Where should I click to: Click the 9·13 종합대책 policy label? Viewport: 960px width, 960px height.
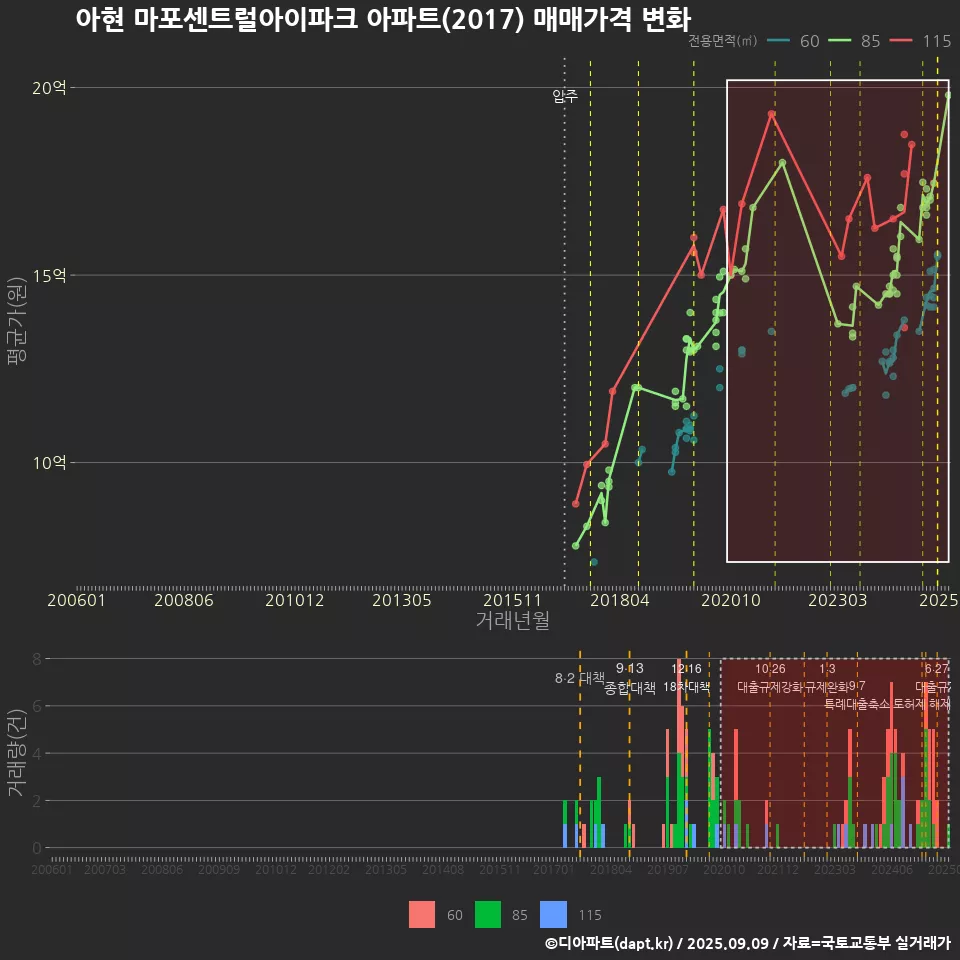pyautogui.click(x=629, y=678)
